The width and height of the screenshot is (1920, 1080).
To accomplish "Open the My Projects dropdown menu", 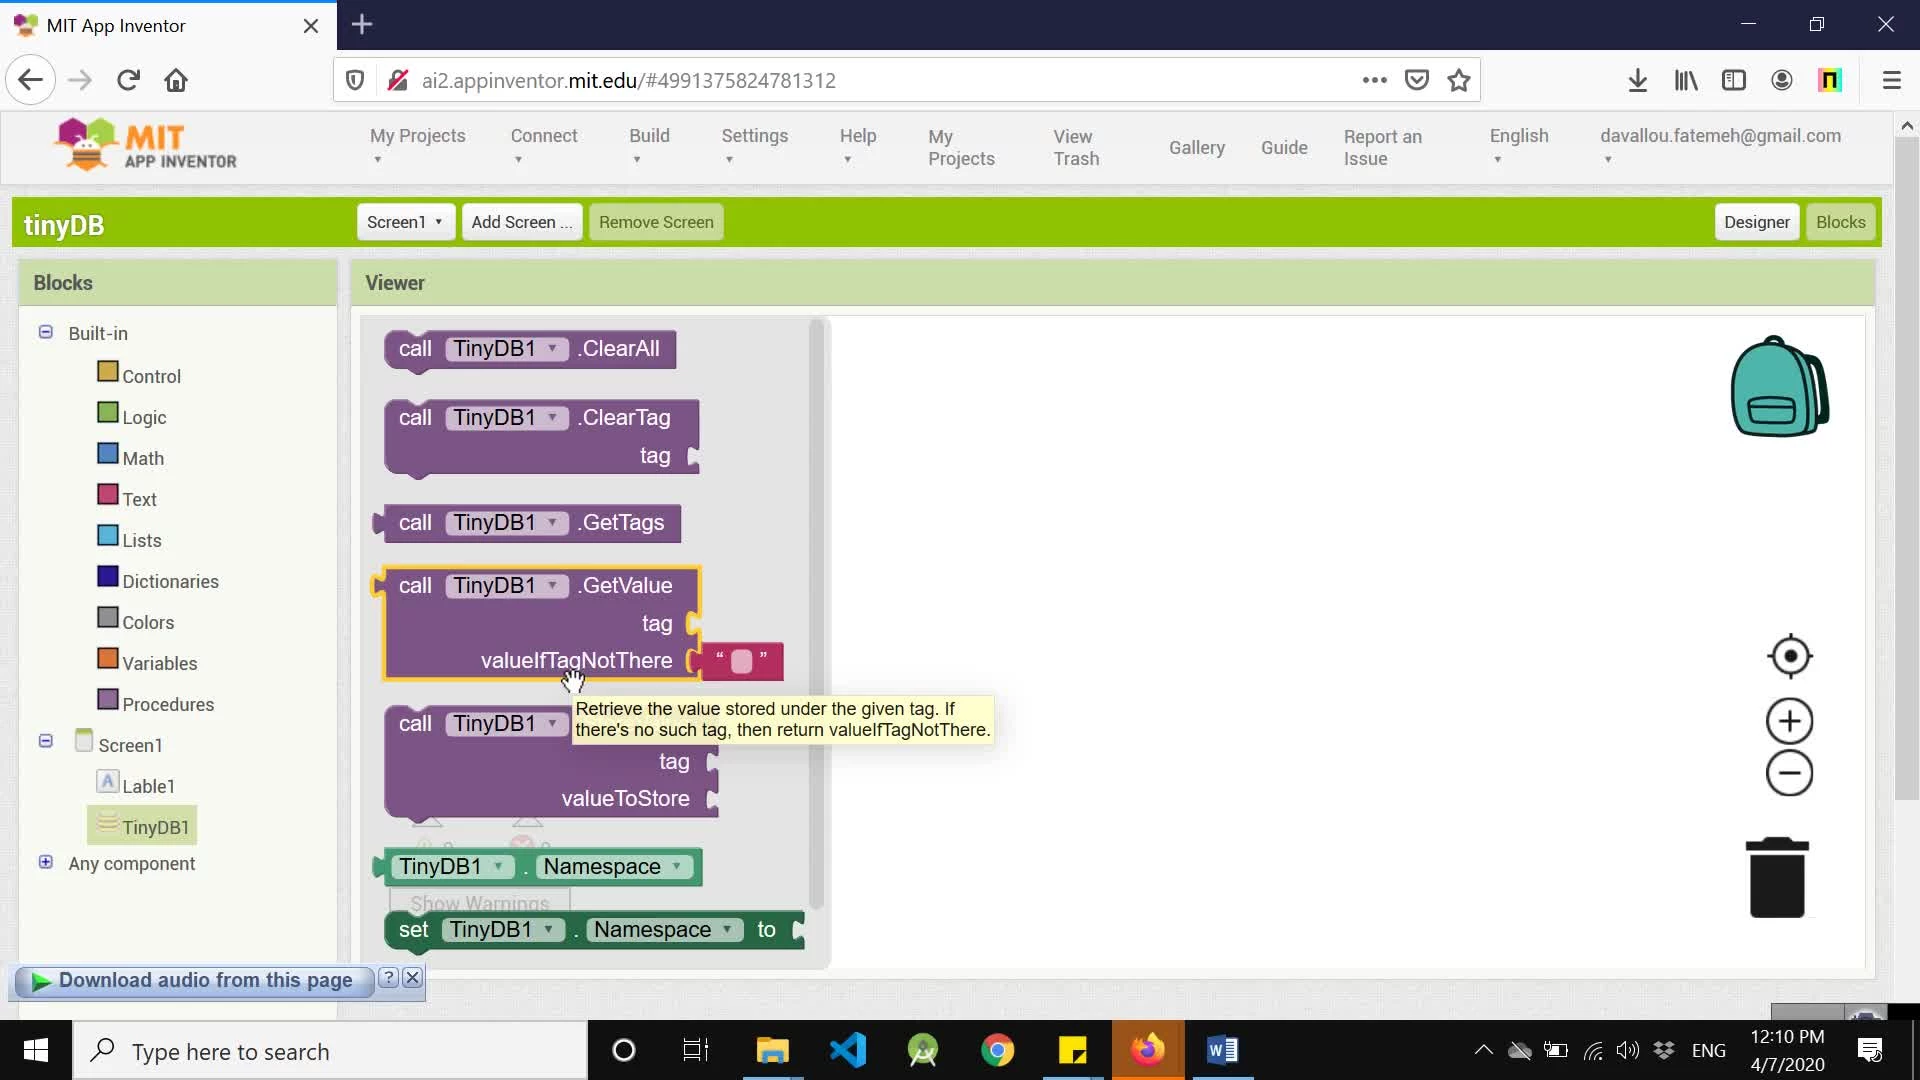I will coord(417,146).
